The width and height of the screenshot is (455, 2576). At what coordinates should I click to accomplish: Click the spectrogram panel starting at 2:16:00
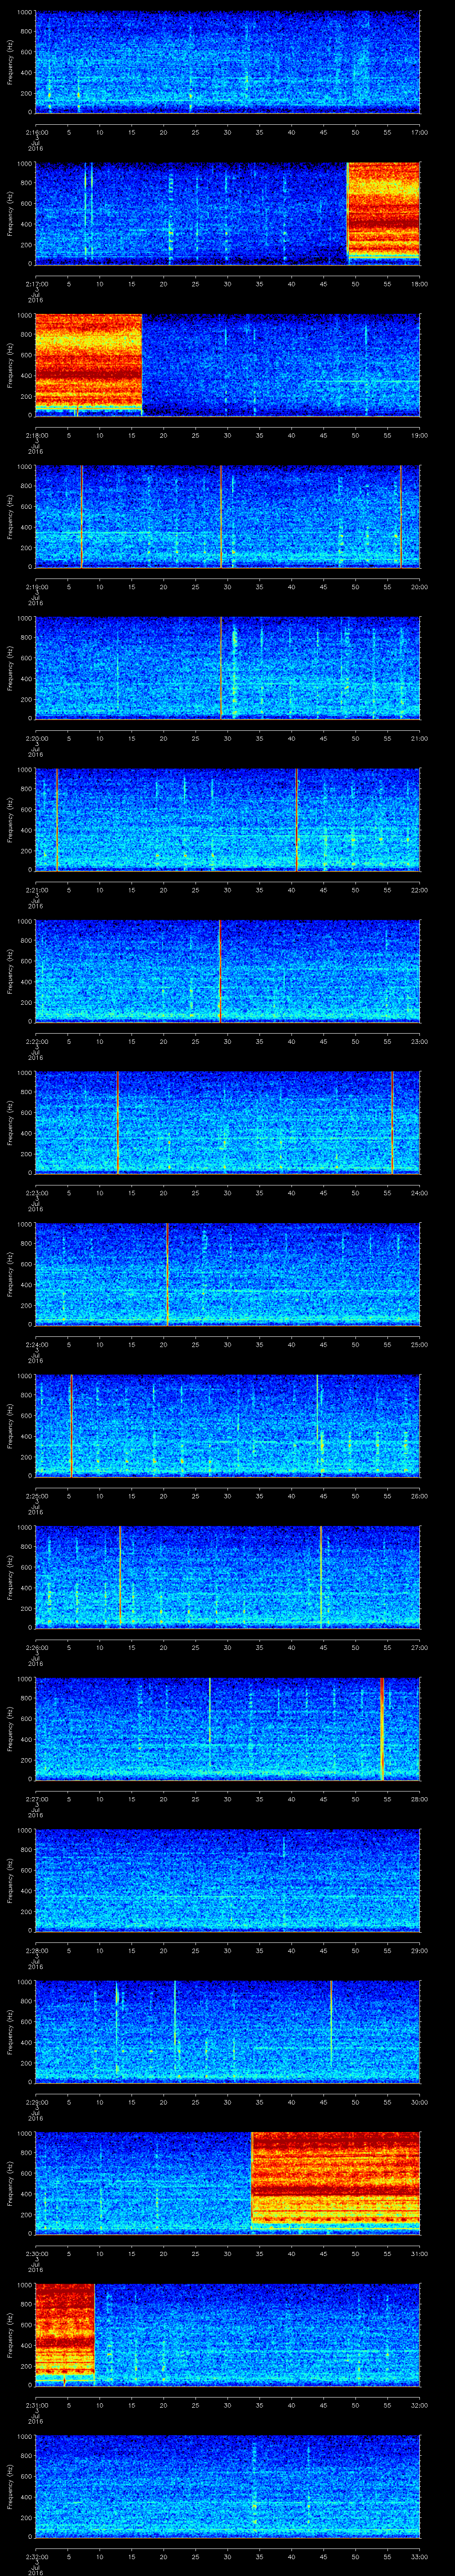[227, 62]
